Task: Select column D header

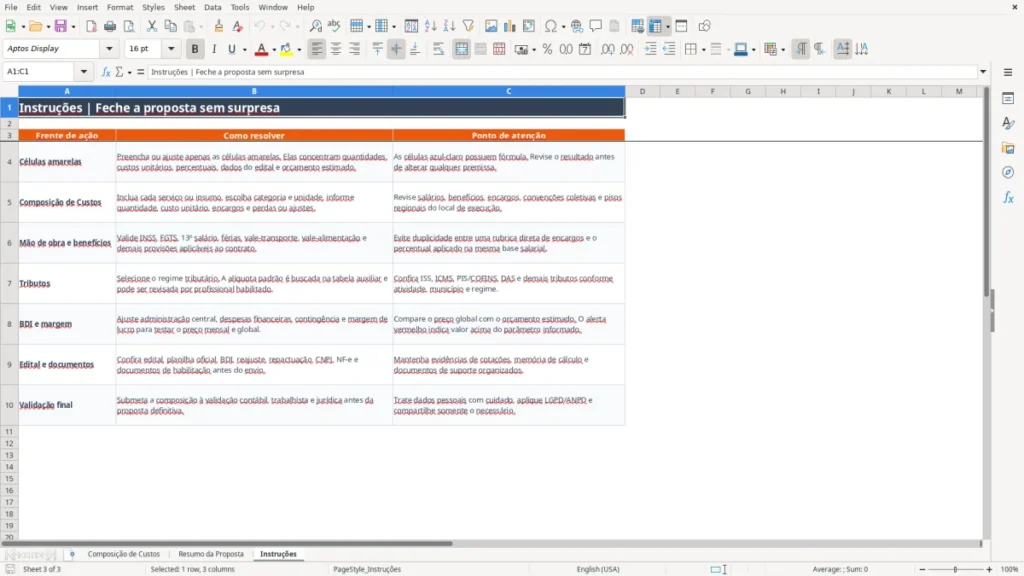Action: click(x=642, y=91)
